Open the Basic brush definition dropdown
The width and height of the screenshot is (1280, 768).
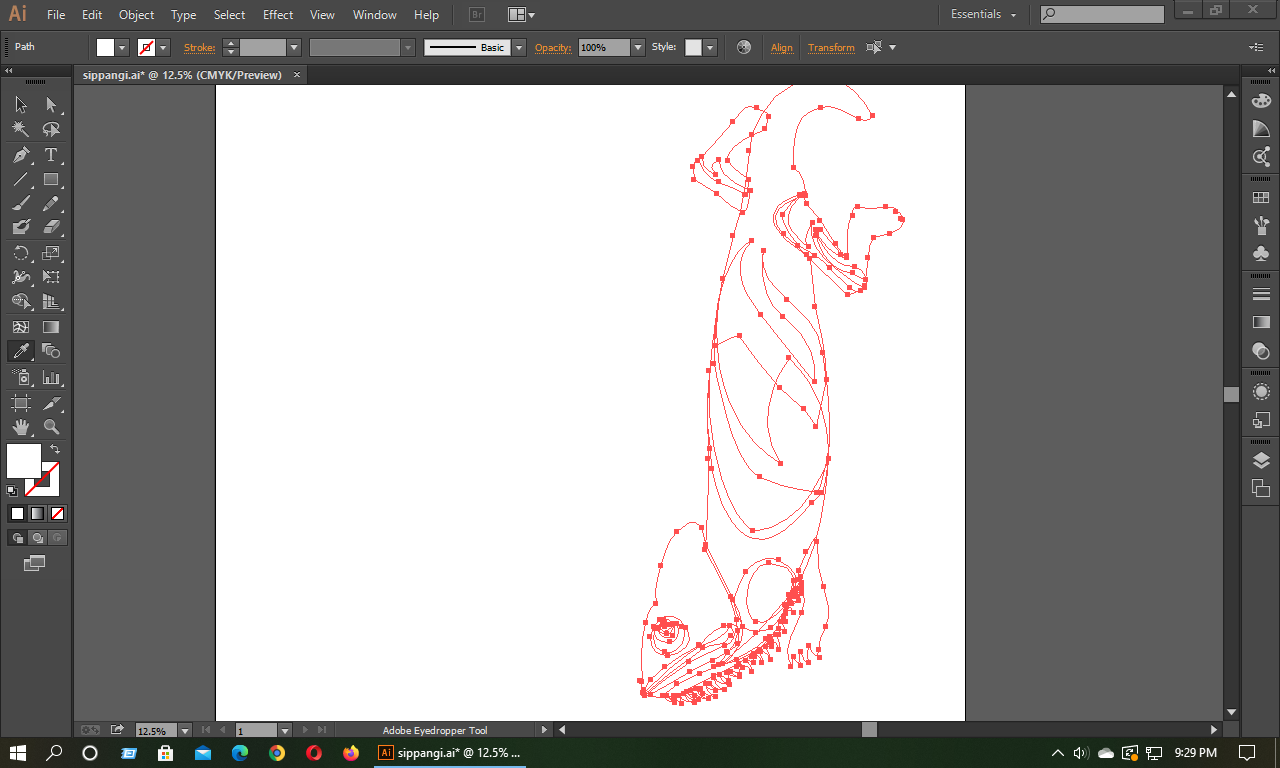519,47
